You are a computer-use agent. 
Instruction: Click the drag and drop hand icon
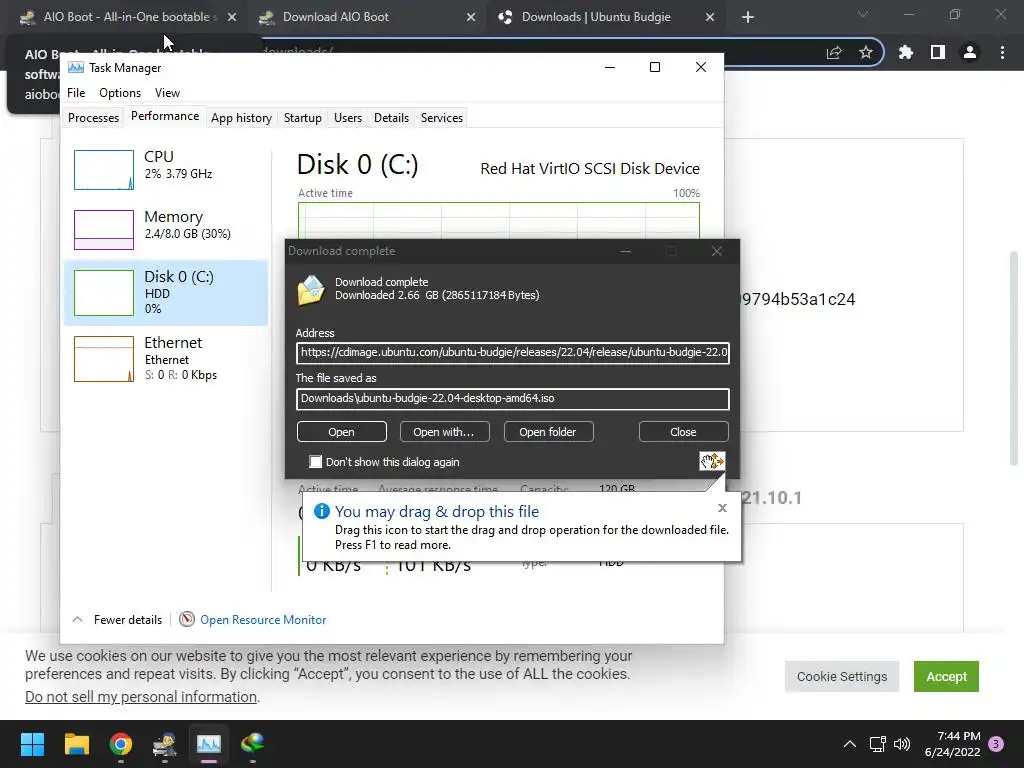[x=712, y=461]
